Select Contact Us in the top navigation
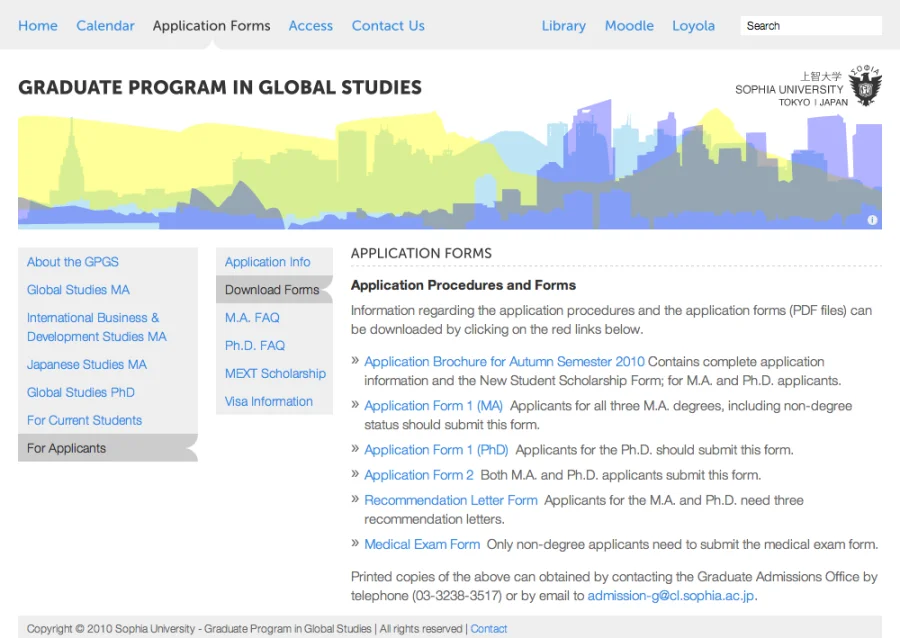The image size is (900, 638). (x=388, y=26)
